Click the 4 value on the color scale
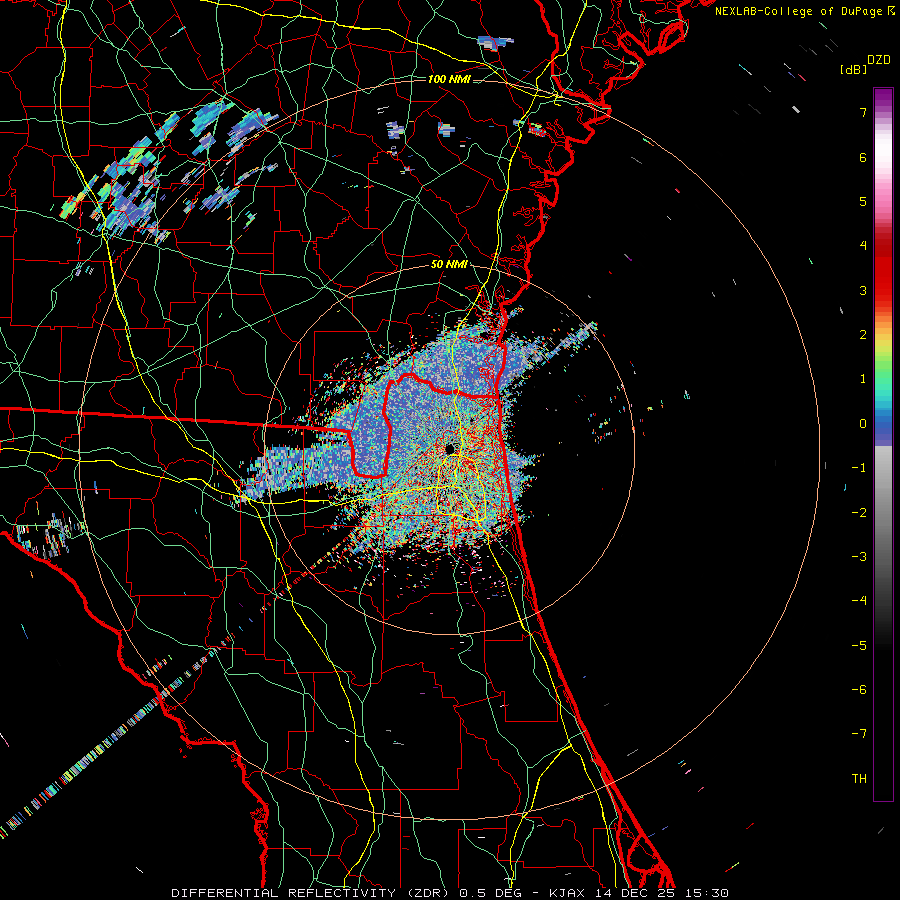This screenshot has width=900, height=900. (x=863, y=246)
